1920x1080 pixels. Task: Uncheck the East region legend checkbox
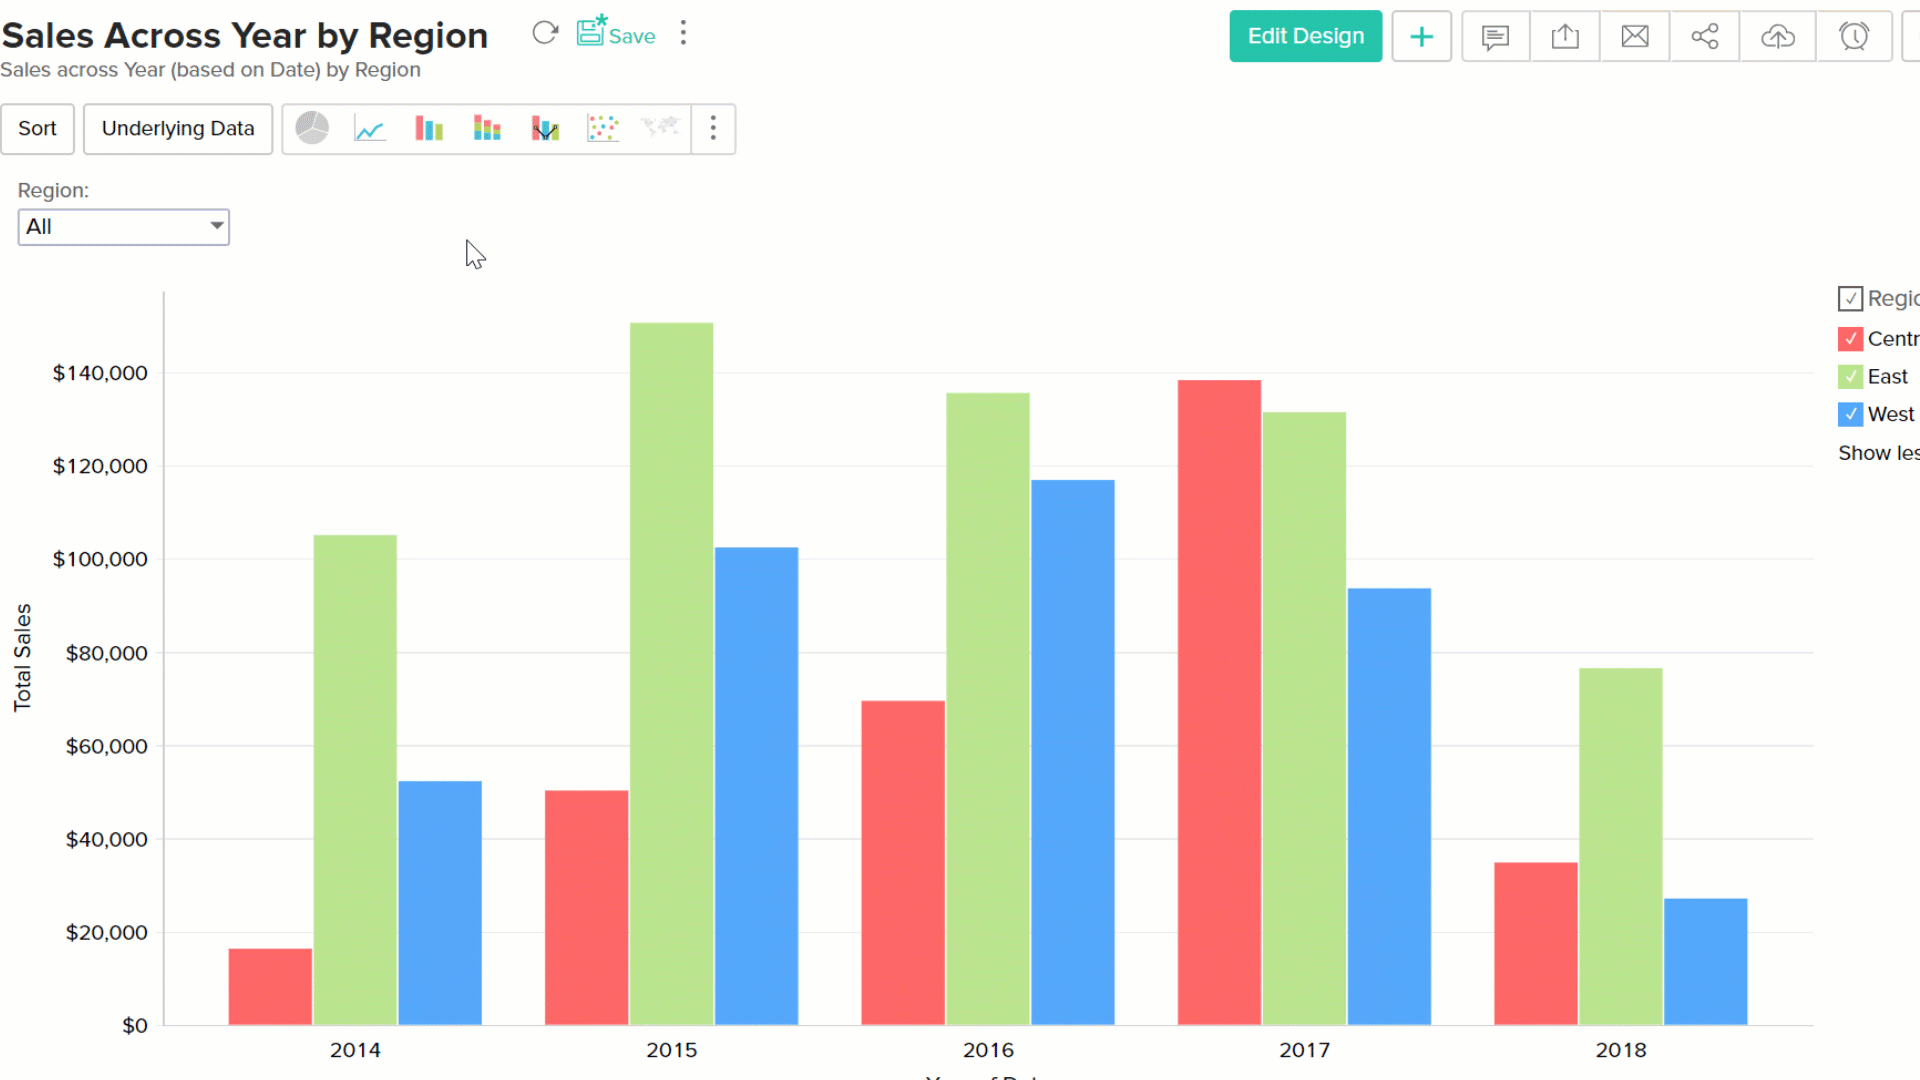1850,377
